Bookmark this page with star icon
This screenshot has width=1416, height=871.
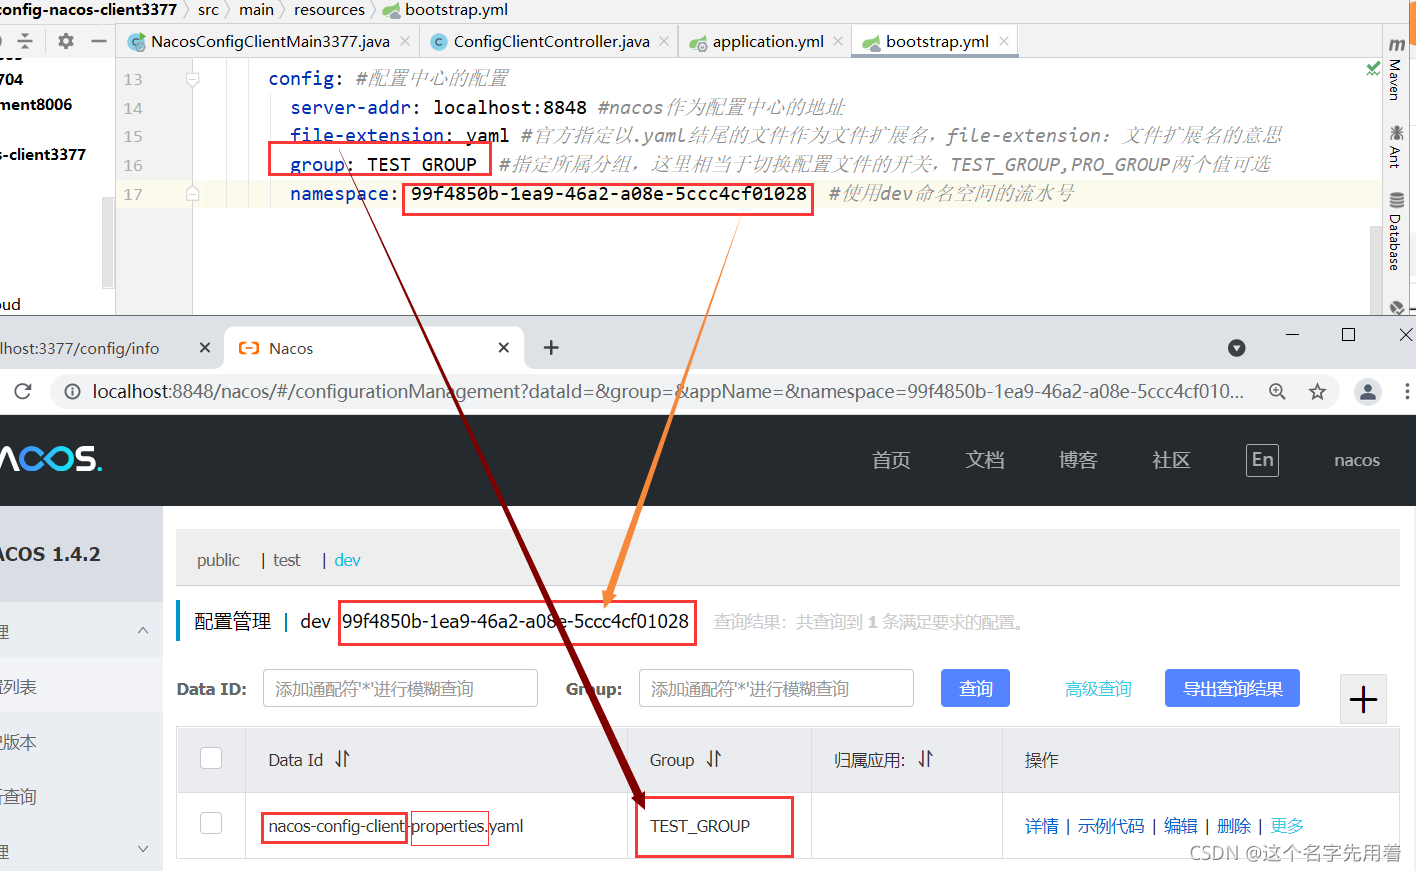click(x=1318, y=392)
